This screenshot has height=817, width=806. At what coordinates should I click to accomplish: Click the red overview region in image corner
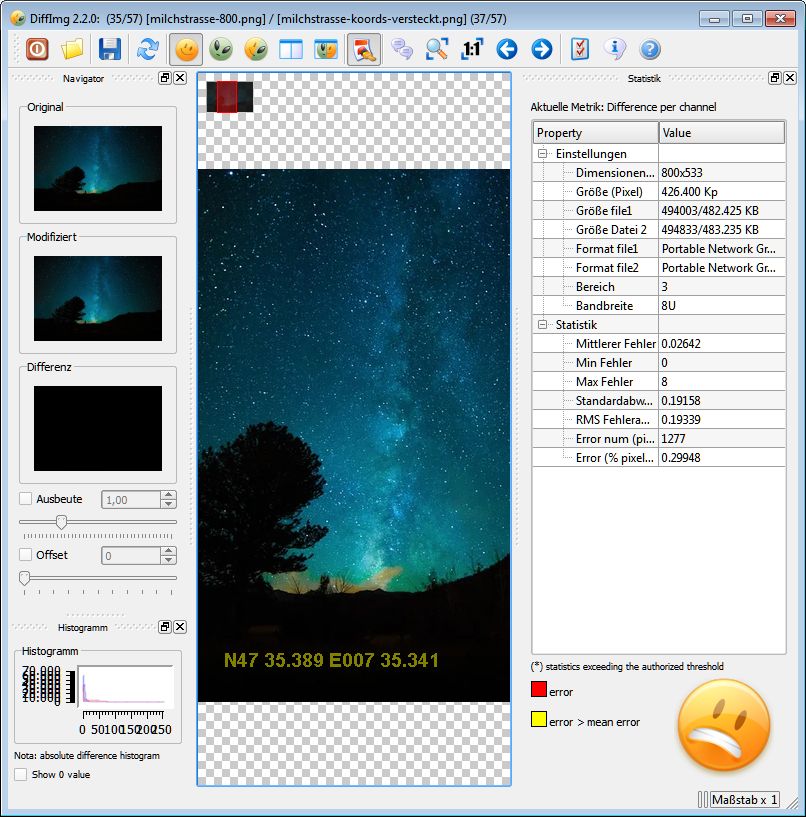pyautogui.click(x=227, y=97)
